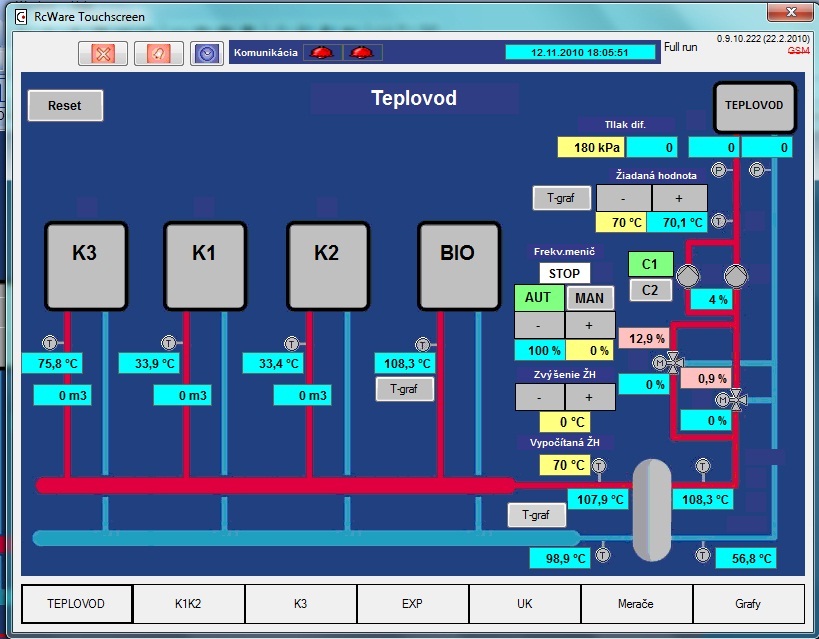Switch frequency converter to MAN mode
Viewport: 819px width, 639px height.
click(x=590, y=298)
